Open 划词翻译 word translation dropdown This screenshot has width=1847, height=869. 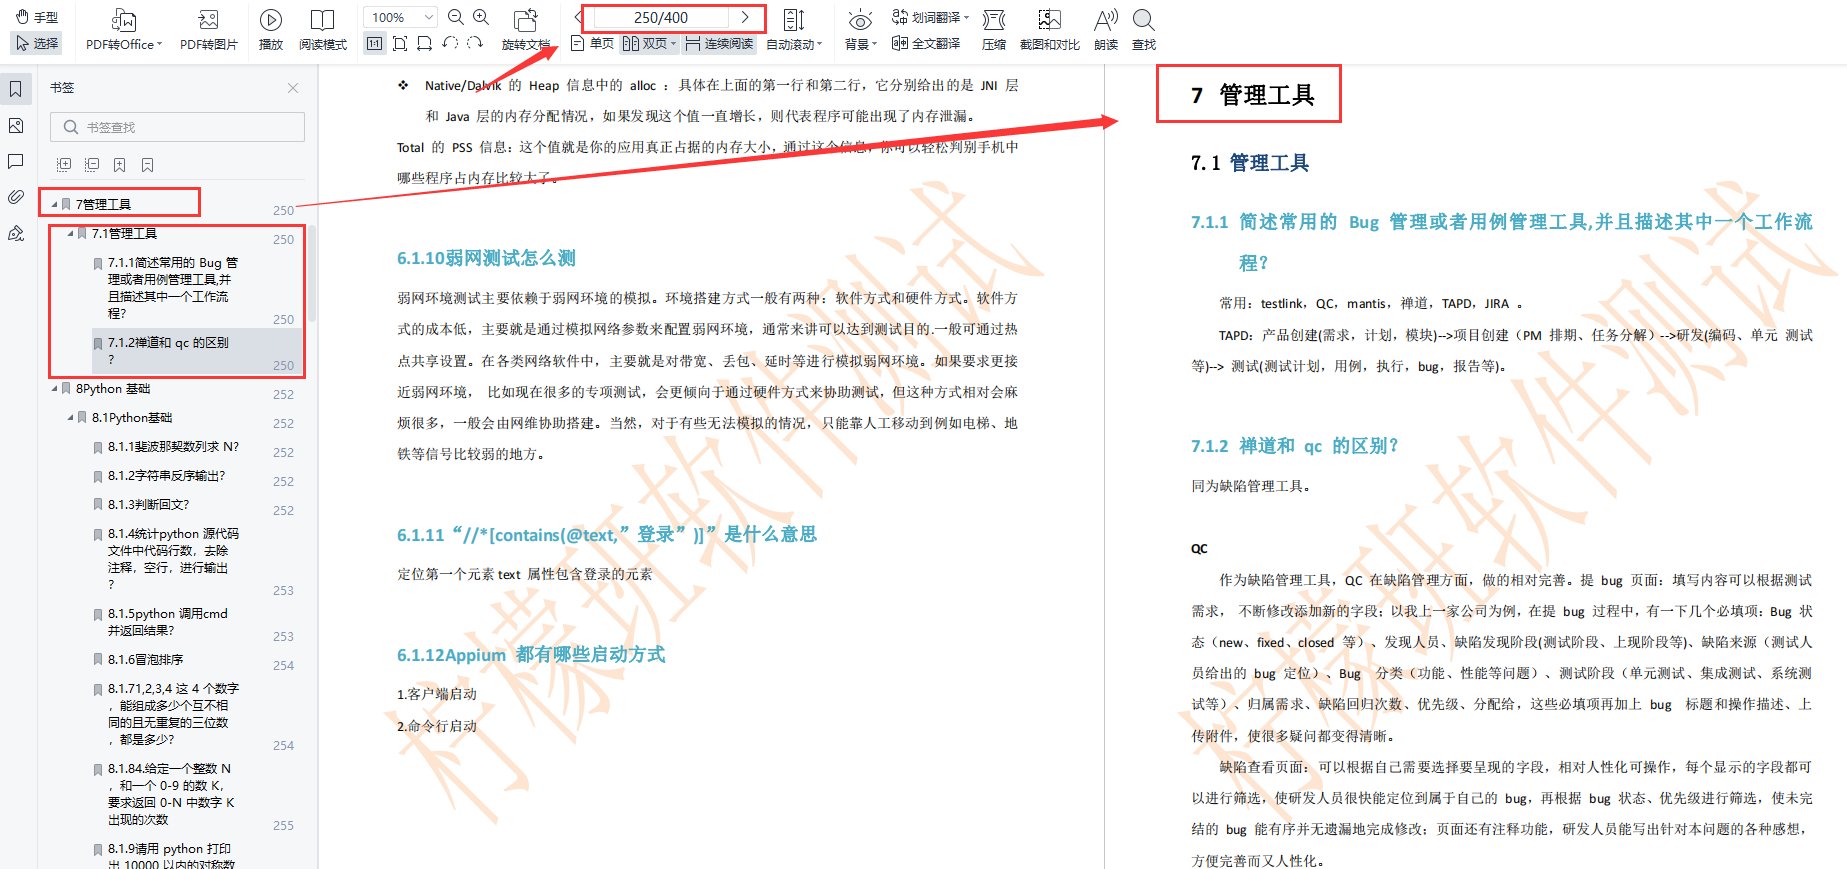click(x=930, y=17)
